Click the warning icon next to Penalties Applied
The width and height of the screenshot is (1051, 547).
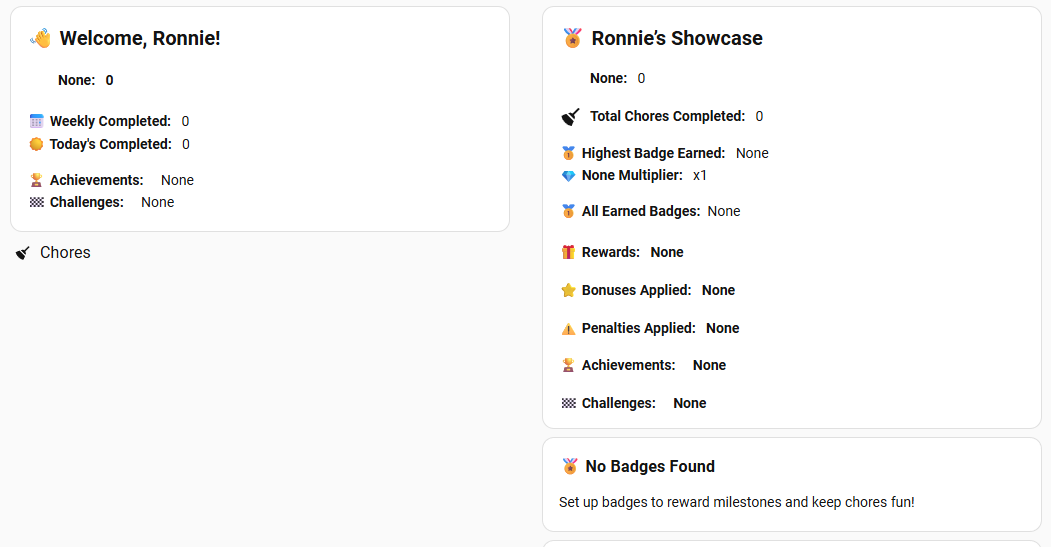568,328
